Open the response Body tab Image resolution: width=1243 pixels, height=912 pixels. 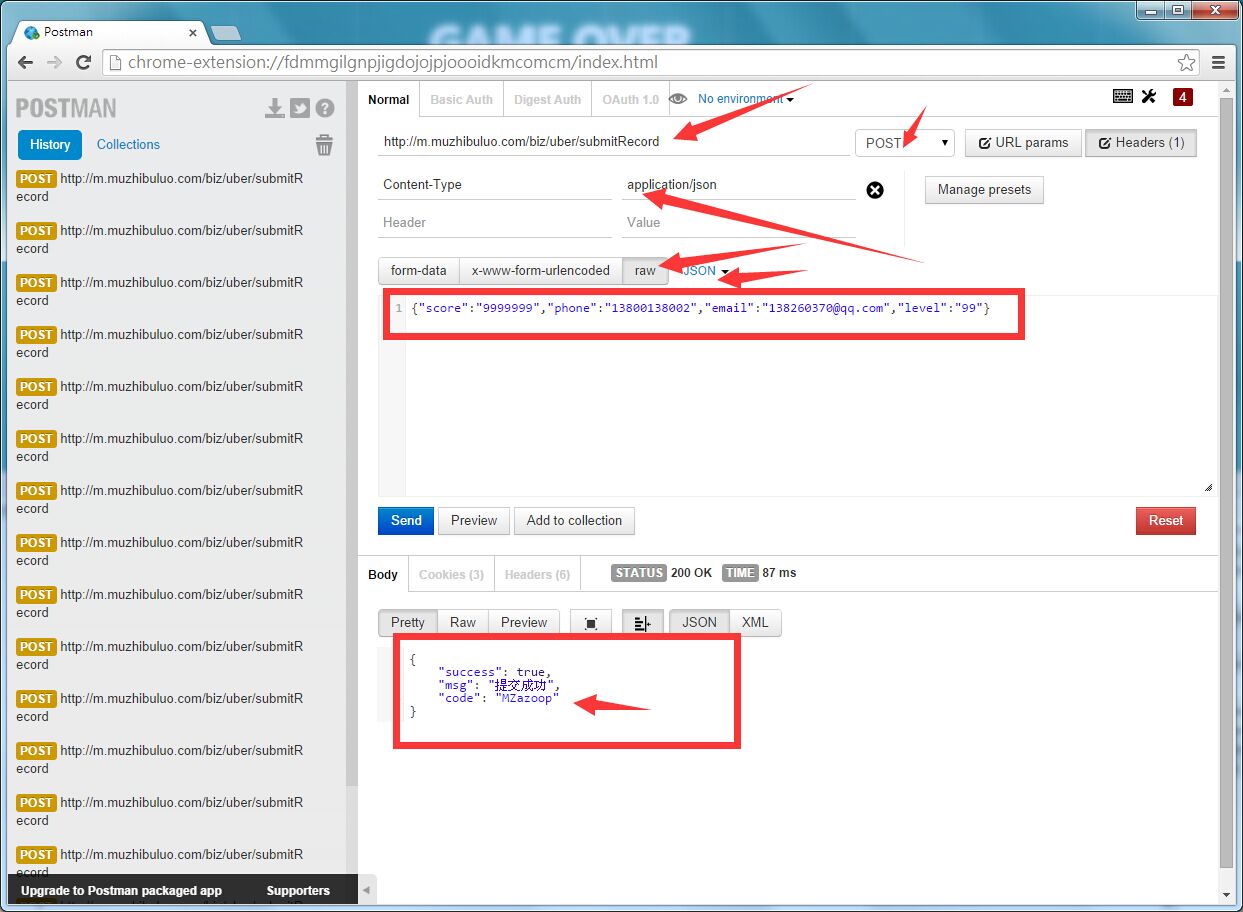(383, 575)
